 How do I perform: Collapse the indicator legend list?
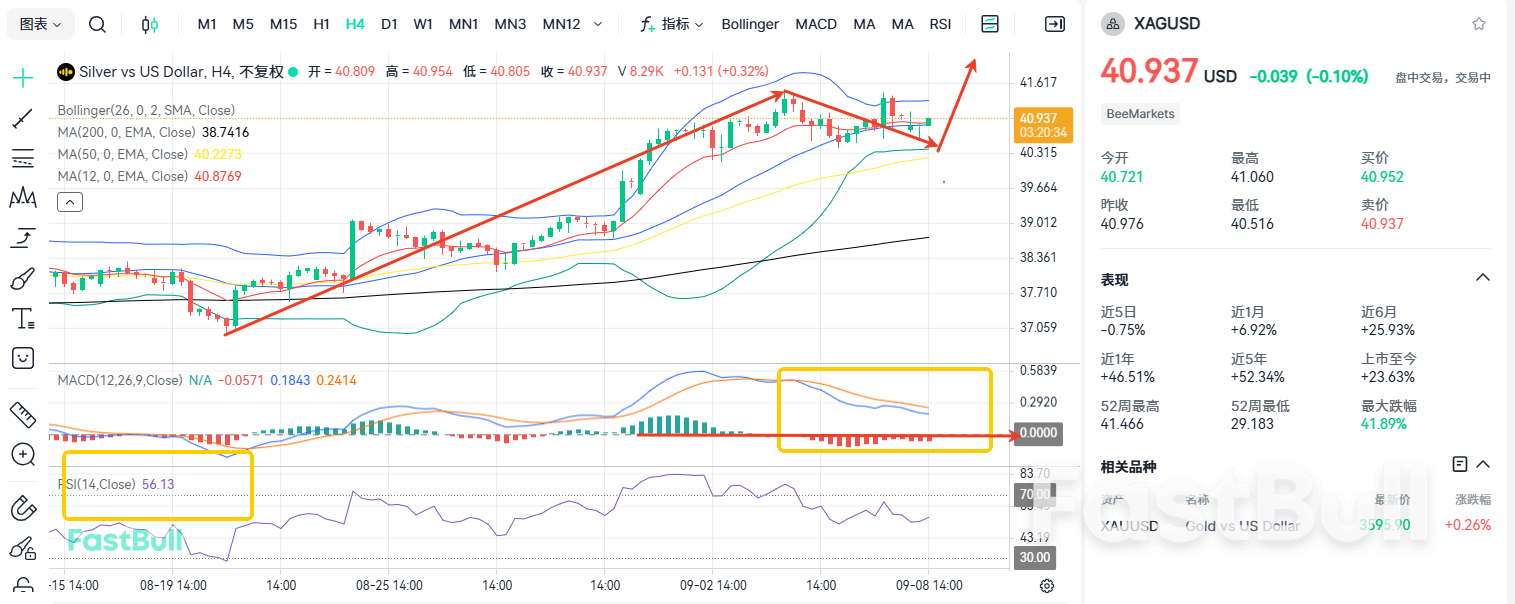coord(70,202)
